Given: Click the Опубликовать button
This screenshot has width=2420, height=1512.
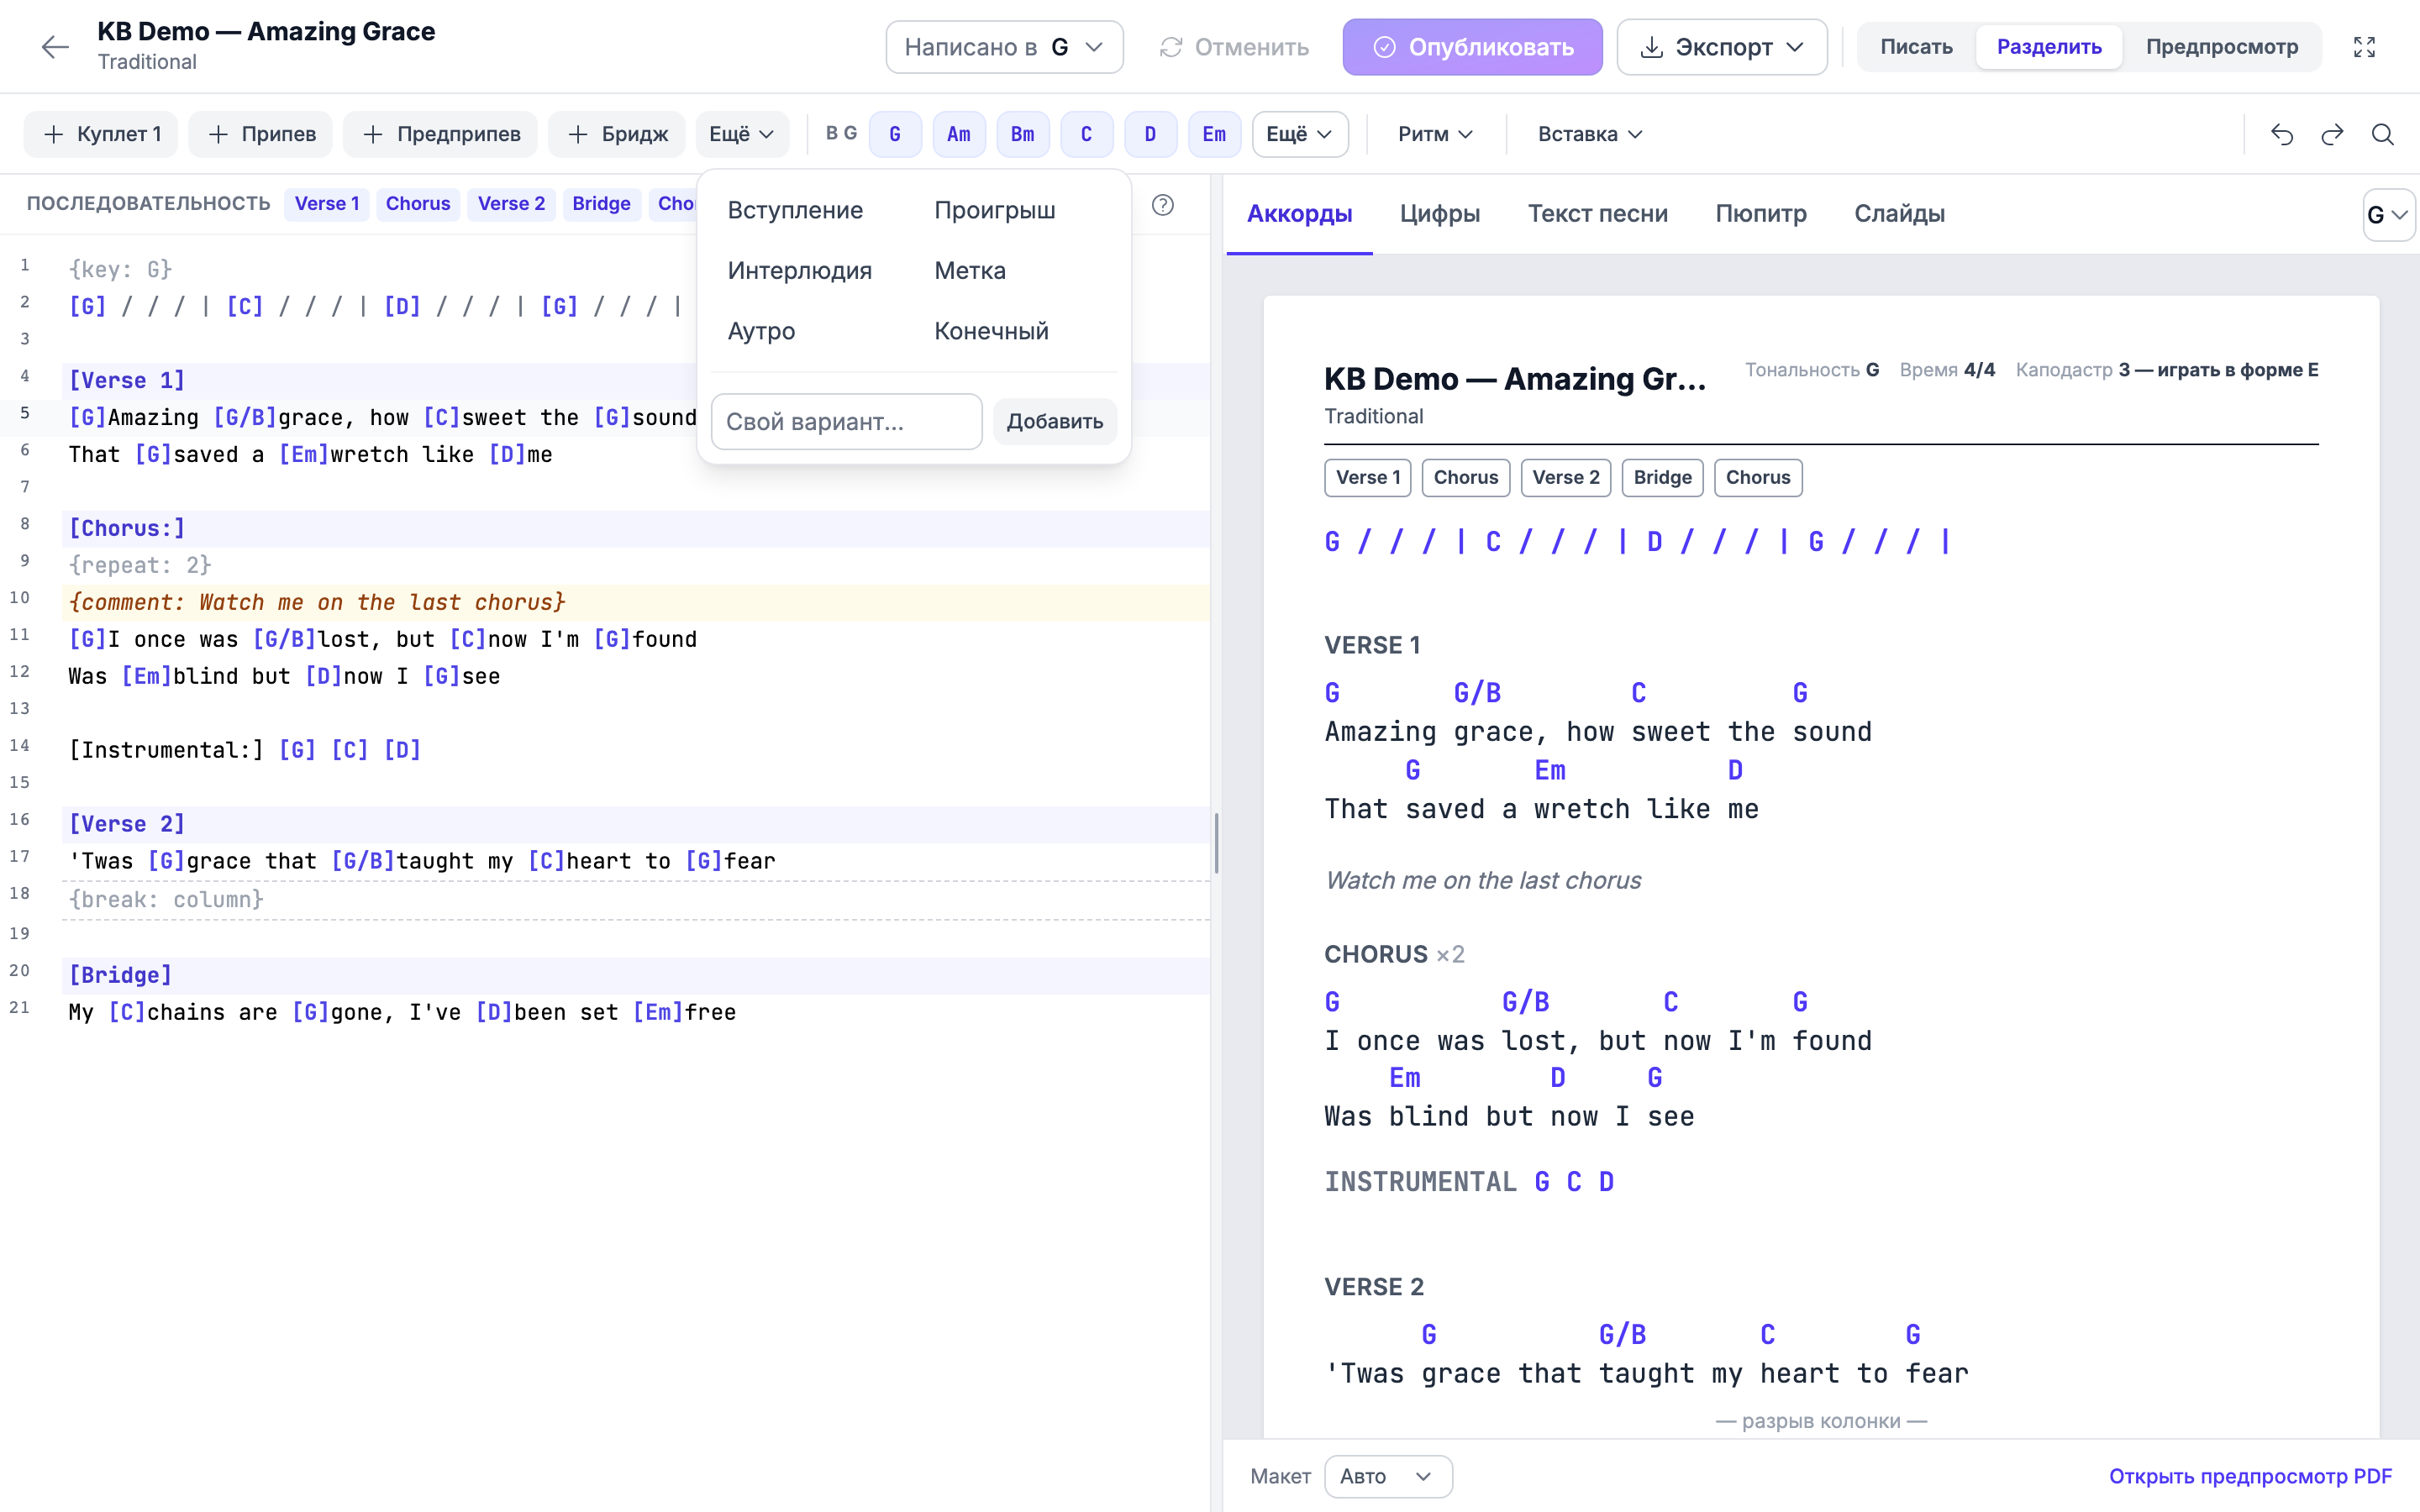Looking at the screenshot, I should point(1472,47).
